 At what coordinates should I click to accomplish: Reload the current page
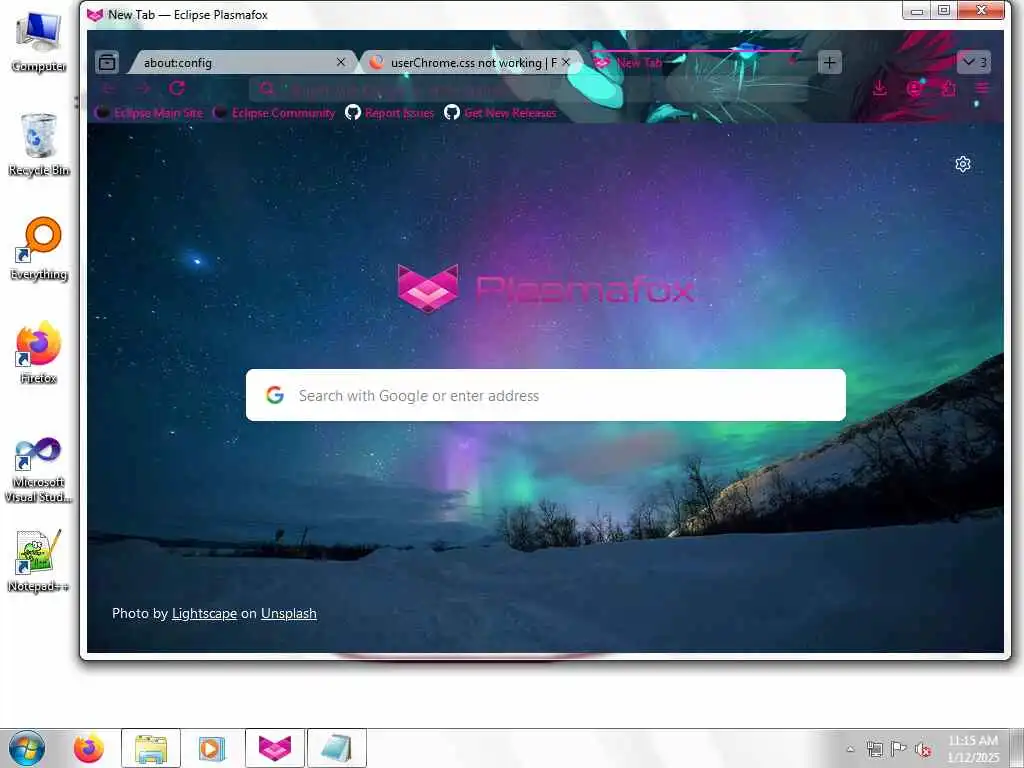click(x=177, y=88)
